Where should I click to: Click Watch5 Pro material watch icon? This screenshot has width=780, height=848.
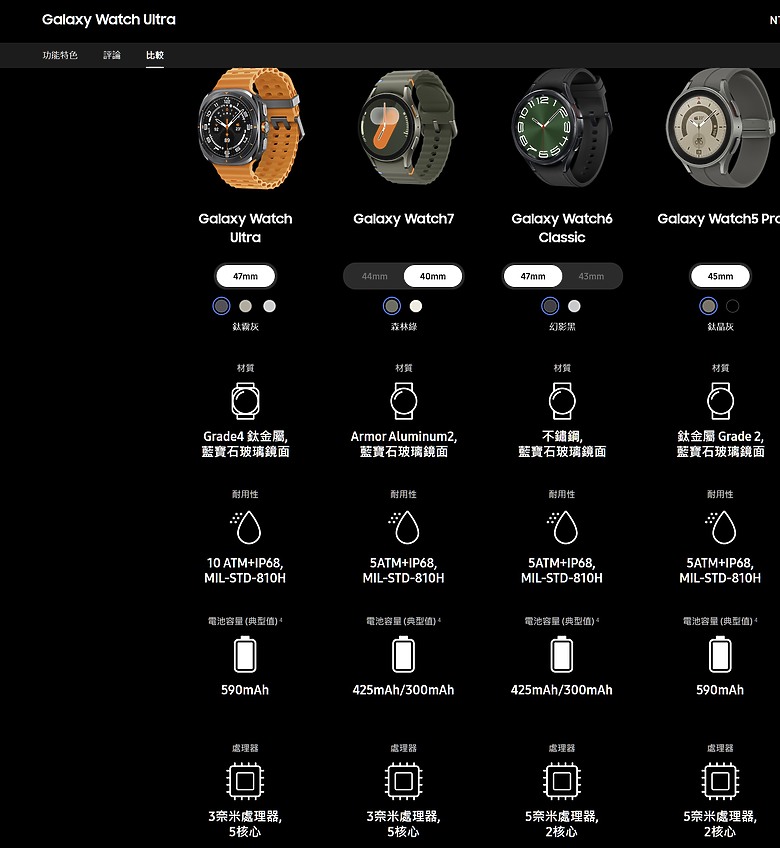coord(720,401)
